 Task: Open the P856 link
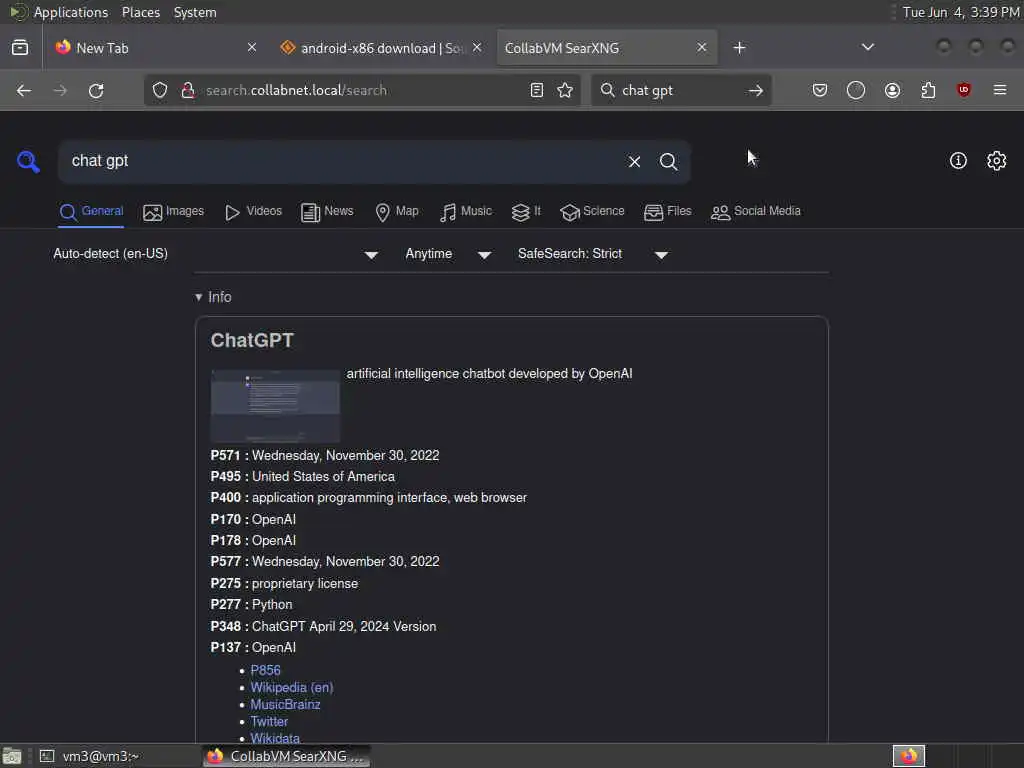[x=265, y=671]
